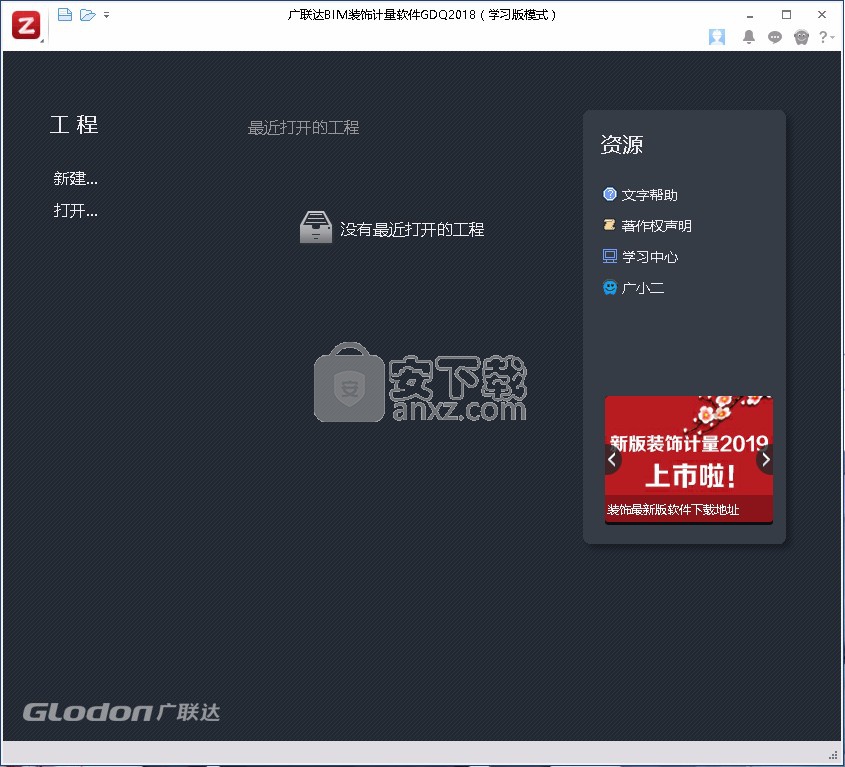Click the blue smiley icon beside 广小二
This screenshot has height=767, width=845.
click(x=609, y=287)
